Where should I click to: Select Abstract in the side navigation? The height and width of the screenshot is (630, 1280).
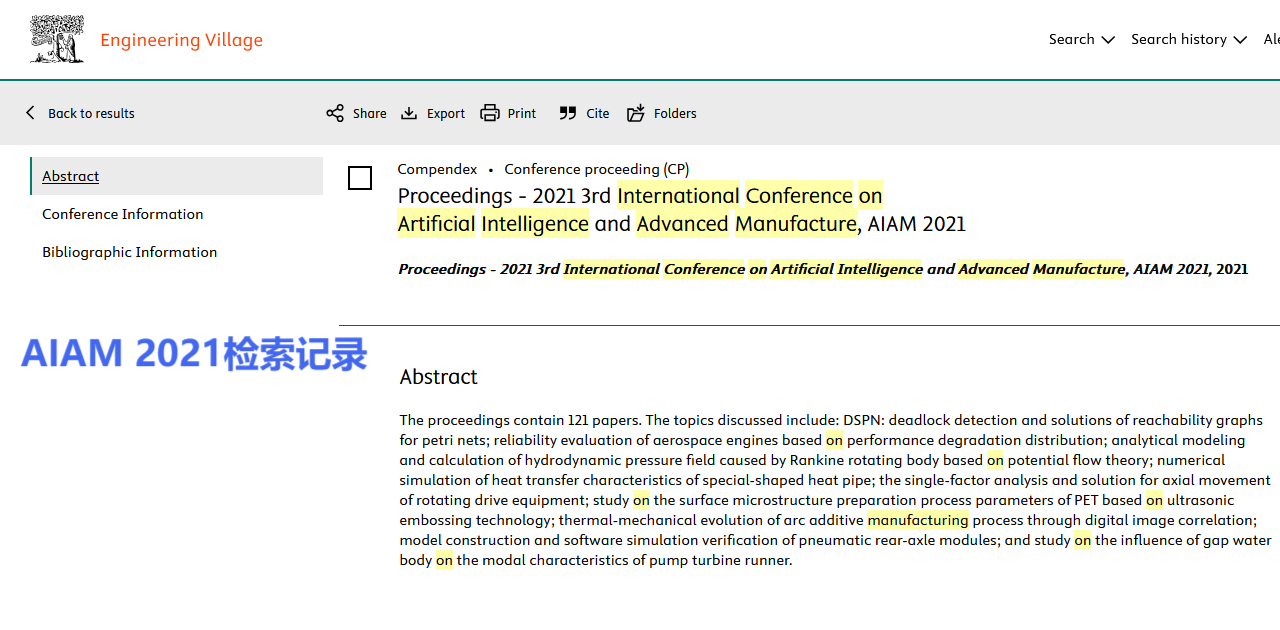click(x=71, y=176)
